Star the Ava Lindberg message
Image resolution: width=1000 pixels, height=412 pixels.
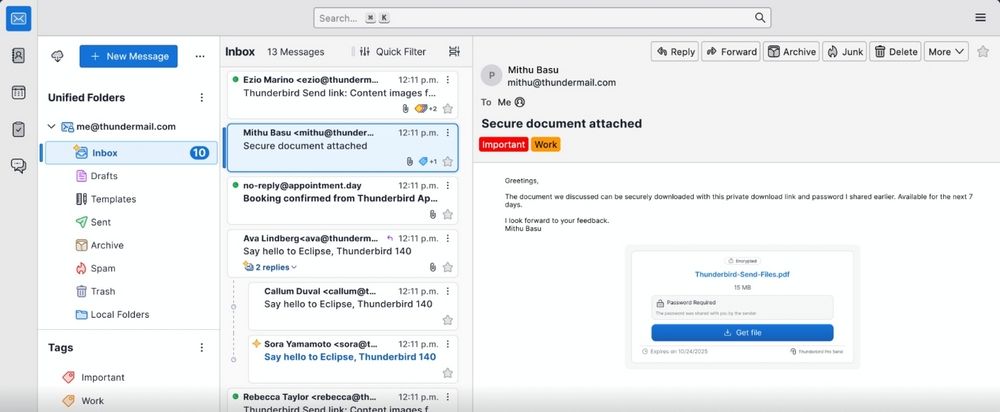coord(448,267)
